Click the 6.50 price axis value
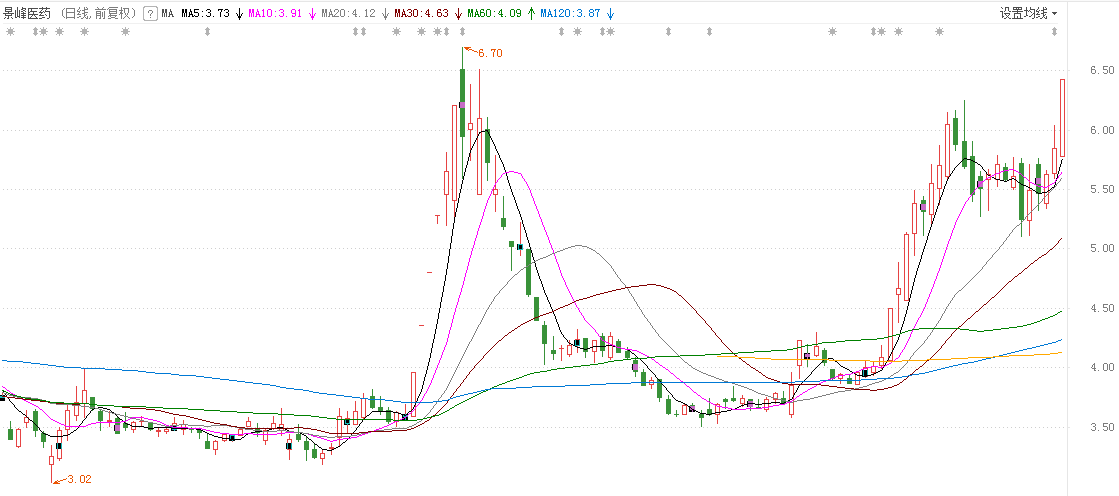The image size is (1119, 496). coord(1102,71)
